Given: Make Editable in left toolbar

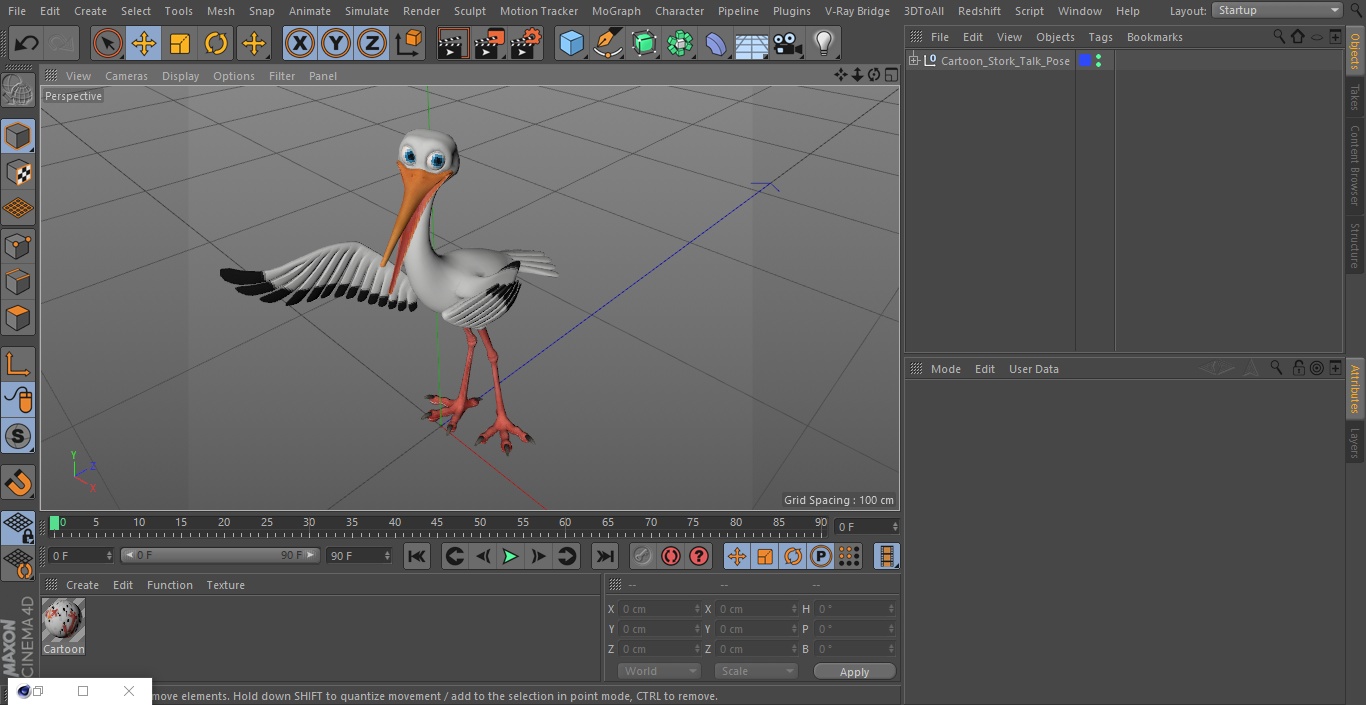Looking at the screenshot, I should [x=18, y=91].
